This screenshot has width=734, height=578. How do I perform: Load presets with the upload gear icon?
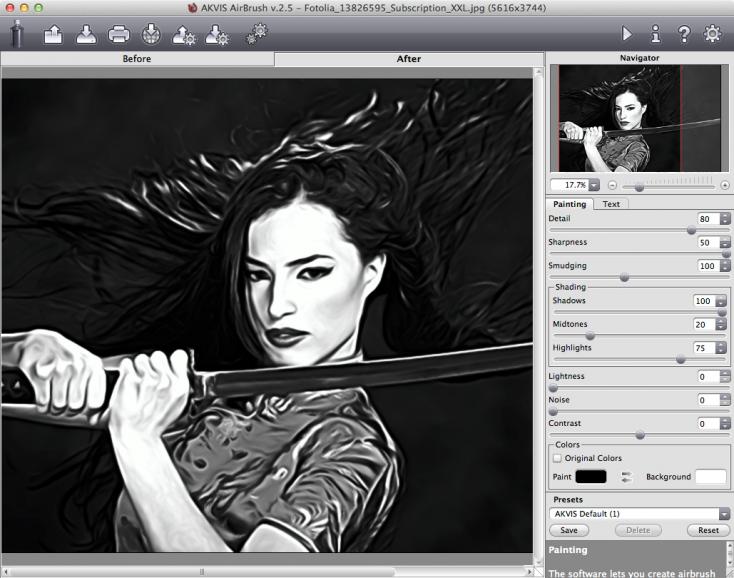(184, 35)
